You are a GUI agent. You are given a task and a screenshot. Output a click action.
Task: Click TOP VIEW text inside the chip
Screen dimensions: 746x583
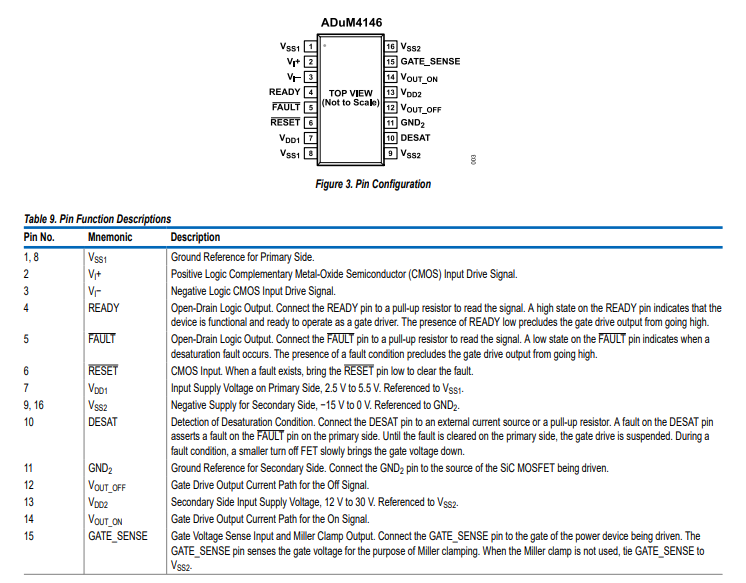pyautogui.click(x=351, y=93)
